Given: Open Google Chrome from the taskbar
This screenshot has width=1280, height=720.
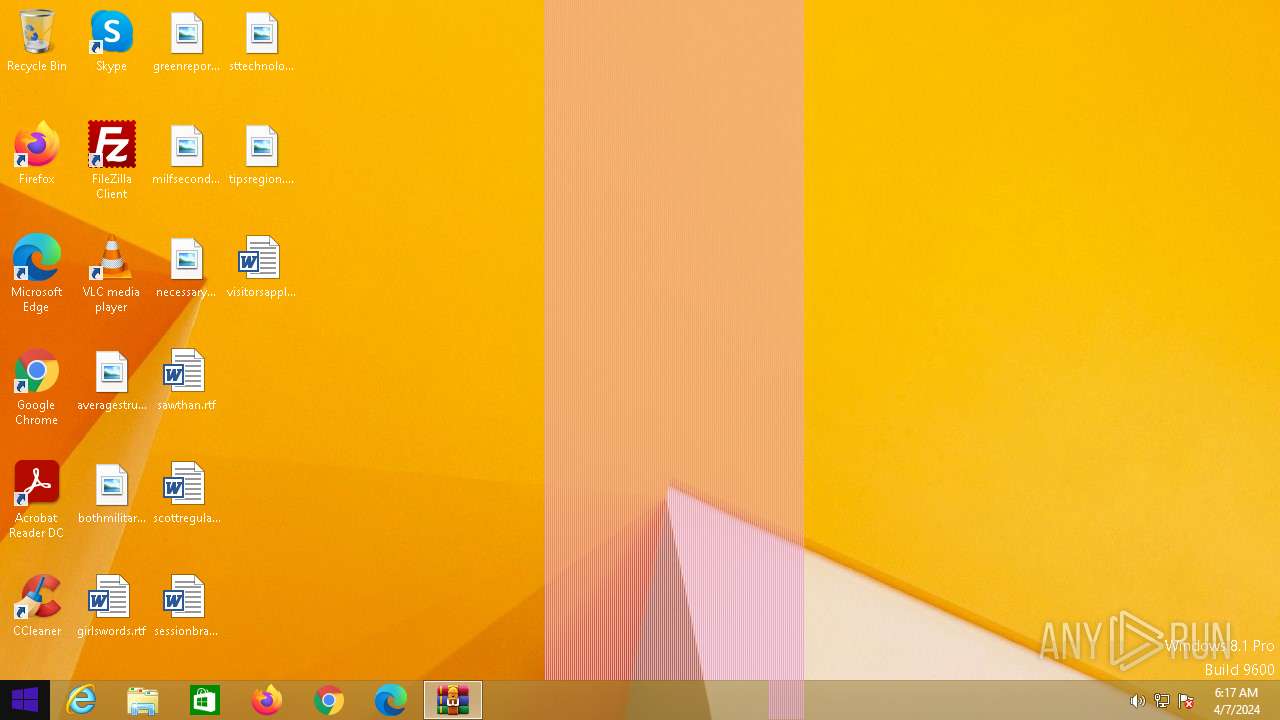Looking at the screenshot, I should click(329, 700).
